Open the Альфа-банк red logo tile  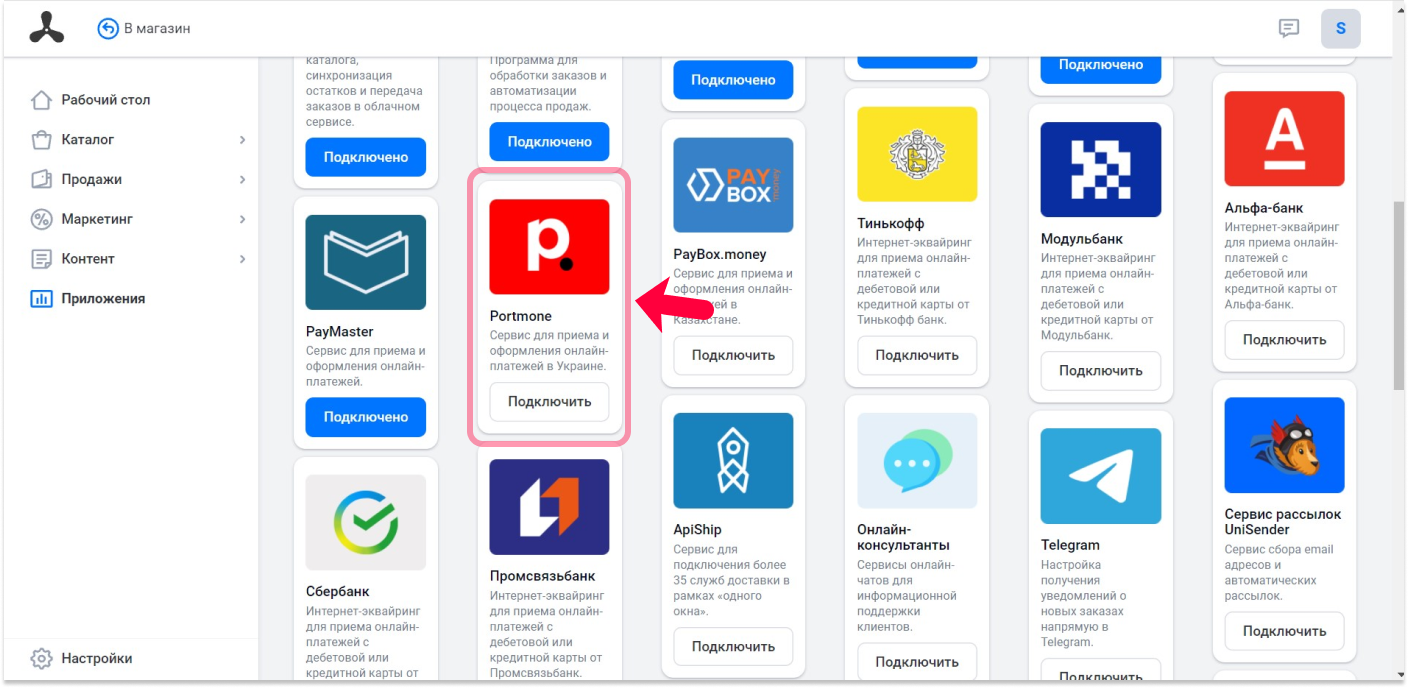tap(1285, 139)
